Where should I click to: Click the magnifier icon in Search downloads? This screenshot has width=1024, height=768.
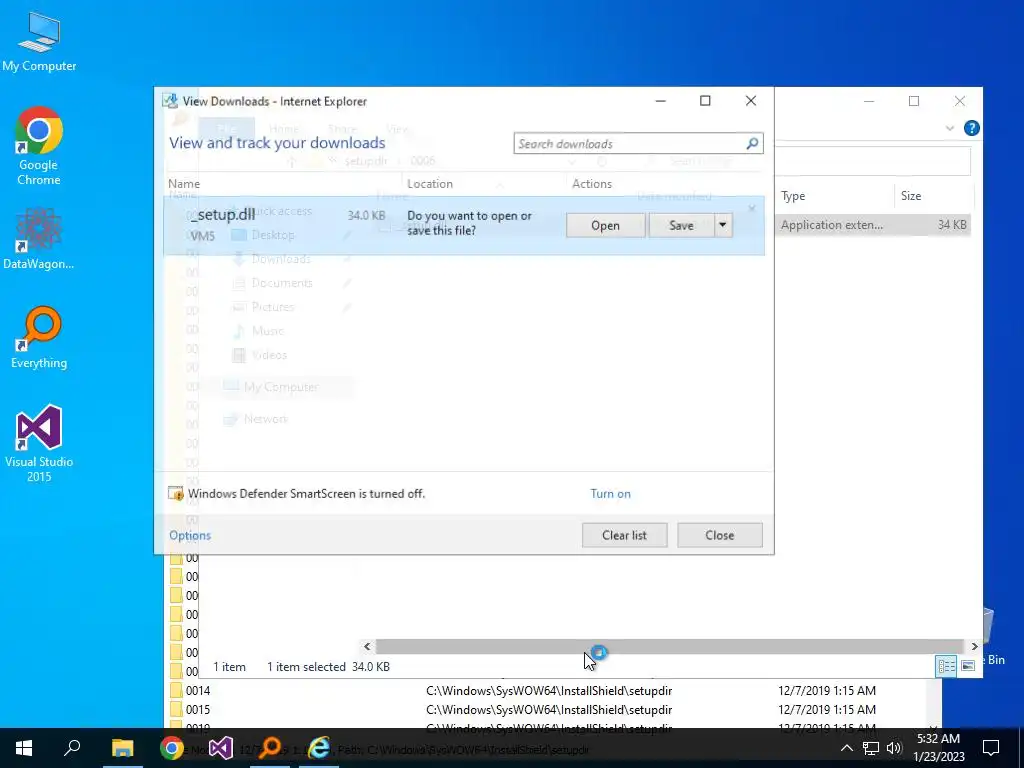(x=752, y=143)
